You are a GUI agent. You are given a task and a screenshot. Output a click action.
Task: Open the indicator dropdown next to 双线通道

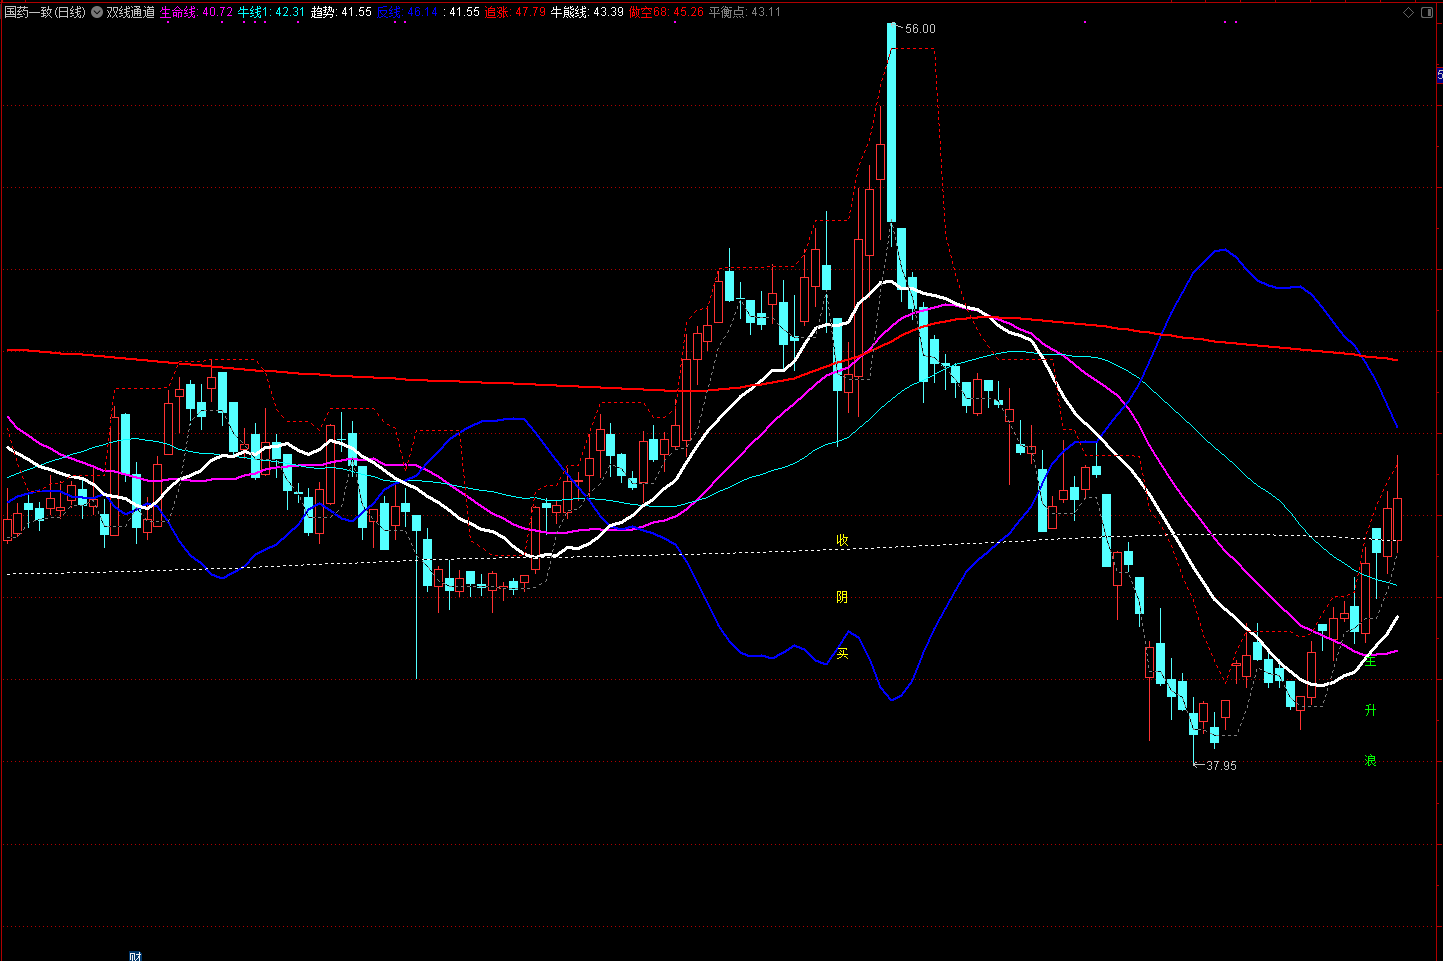[x=96, y=12]
